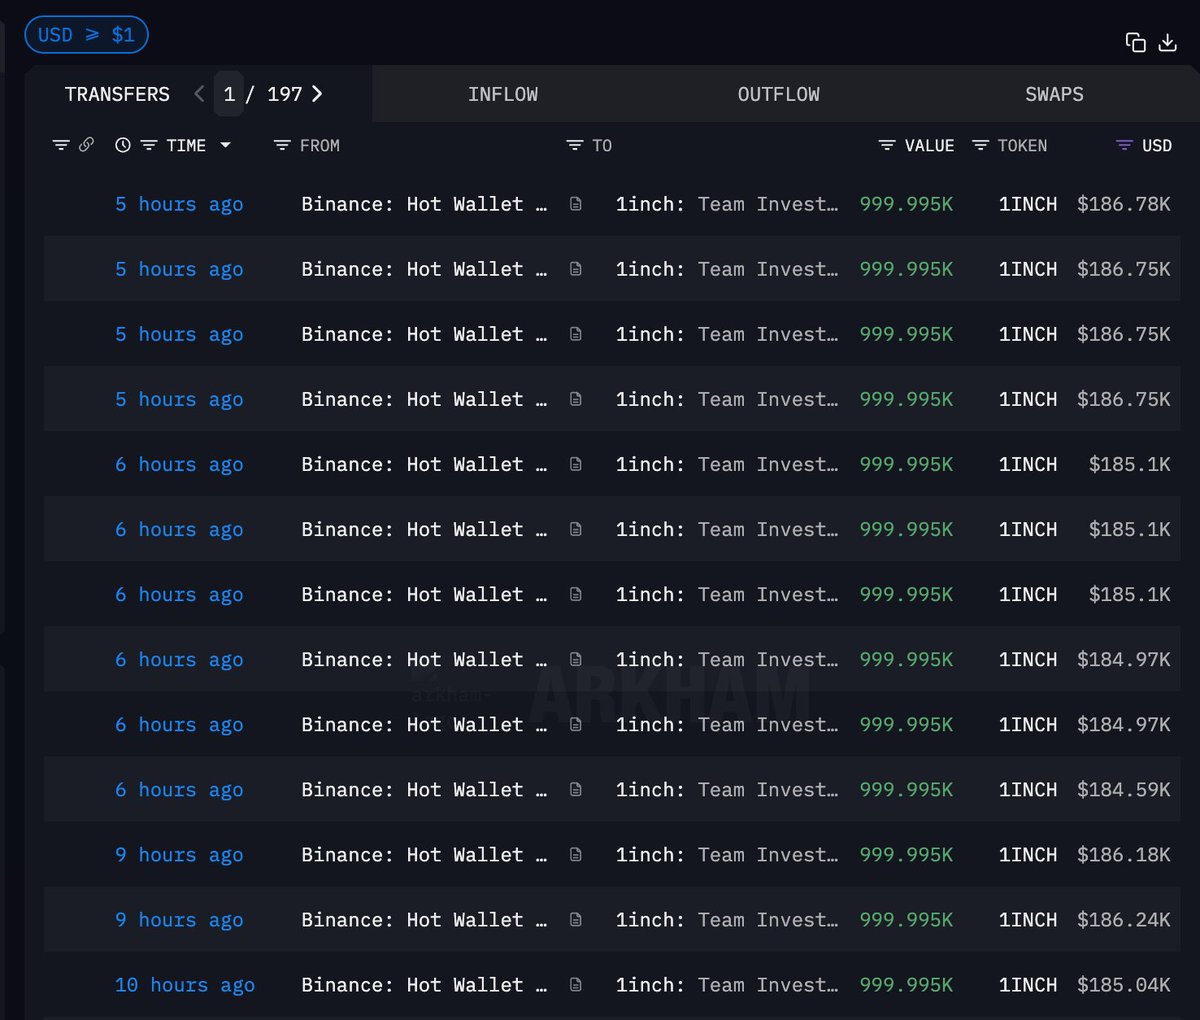Open the leftmost filter icon in header
The width and height of the screenshot is (1200, 1020).
(61, 145)
